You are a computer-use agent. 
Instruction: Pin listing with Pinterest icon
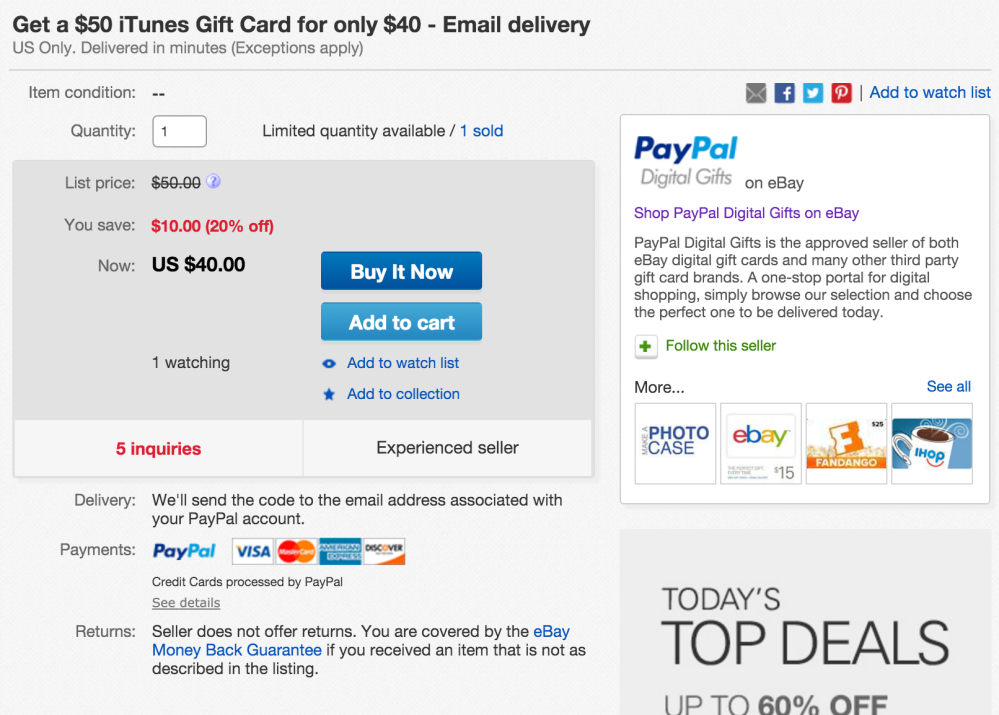coord(841,93)
